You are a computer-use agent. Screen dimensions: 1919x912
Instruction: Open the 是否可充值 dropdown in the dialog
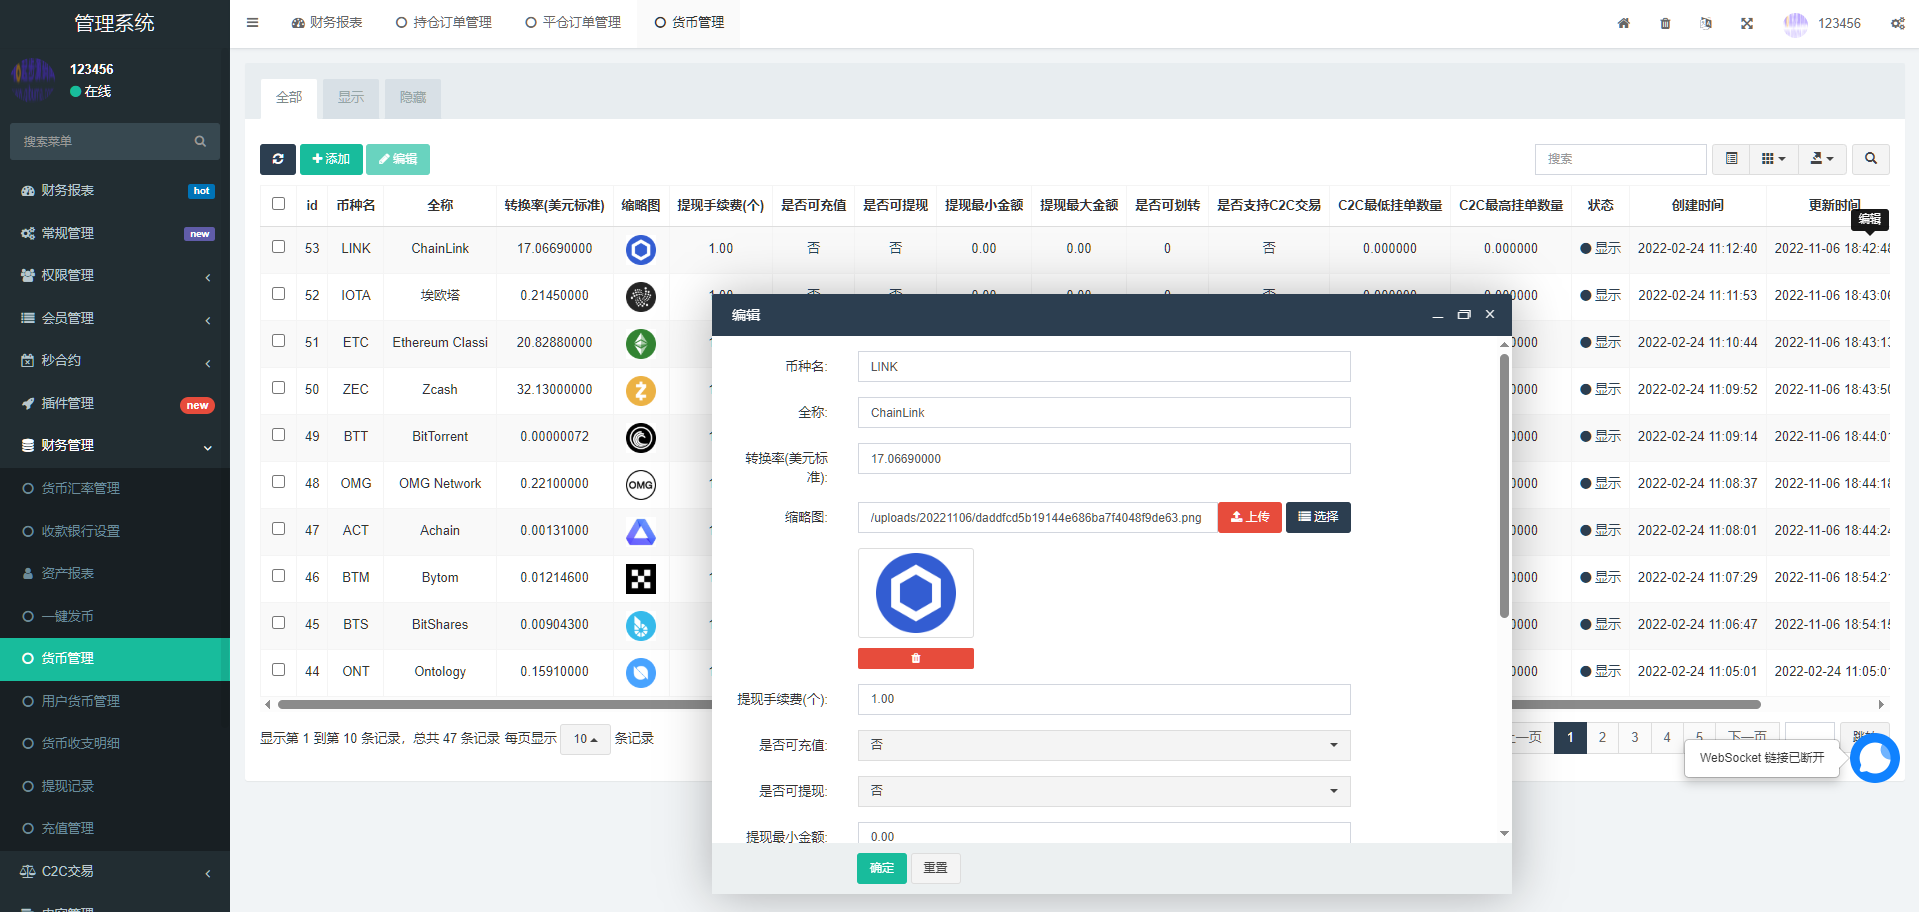(x=1103, y=745)
